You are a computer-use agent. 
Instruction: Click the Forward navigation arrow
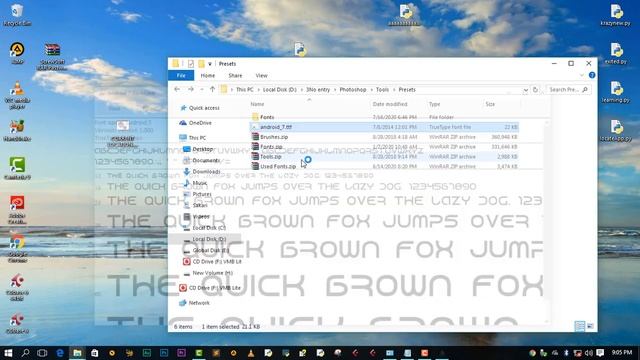pos(191,89)
